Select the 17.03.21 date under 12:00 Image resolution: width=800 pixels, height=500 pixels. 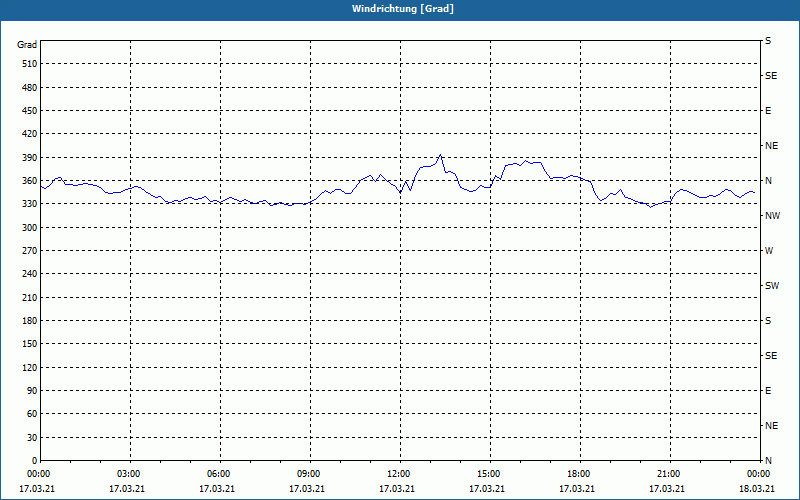396,489
